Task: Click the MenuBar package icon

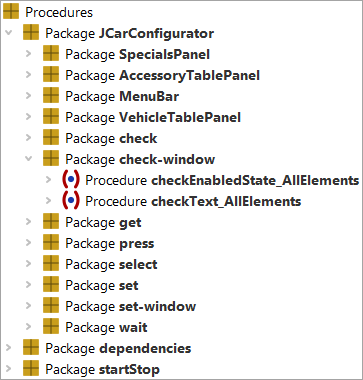Action: point(51,96)
